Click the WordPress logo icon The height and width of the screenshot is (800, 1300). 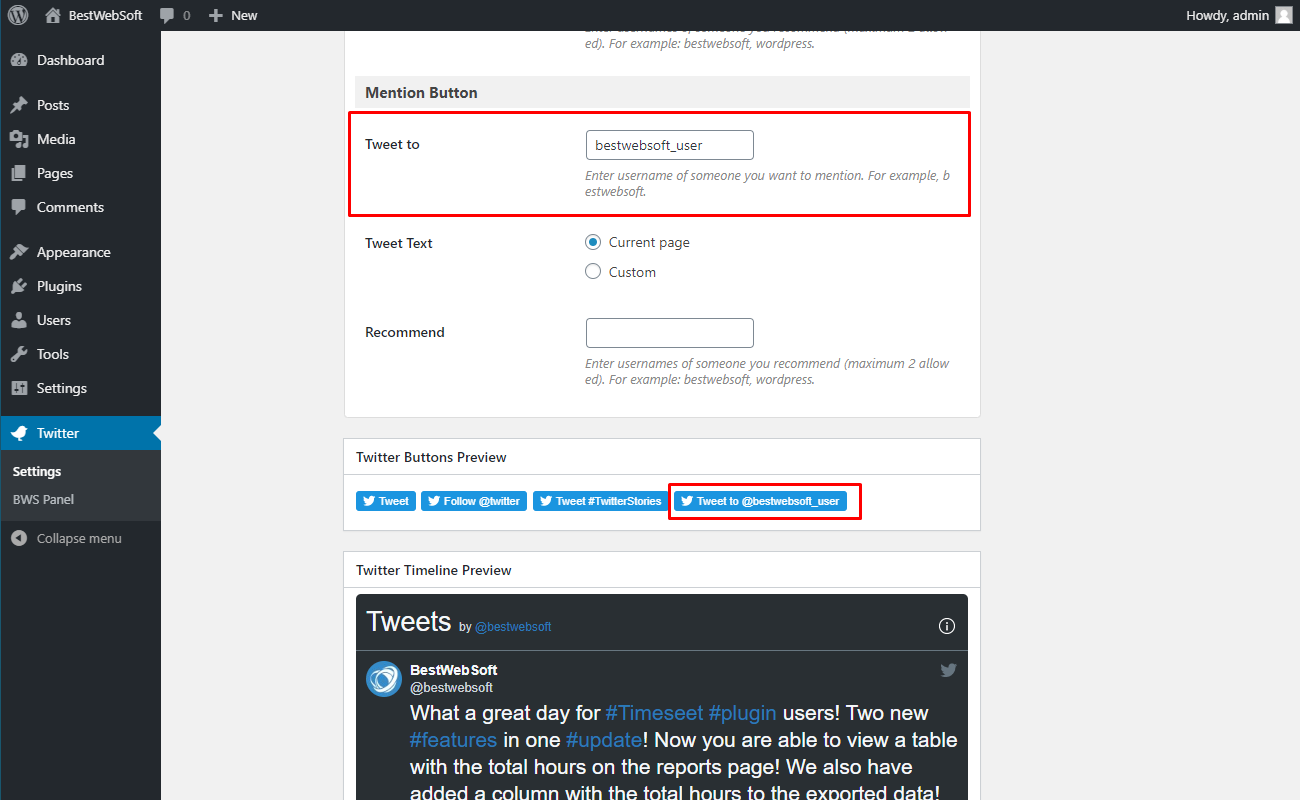pos(19,15)
